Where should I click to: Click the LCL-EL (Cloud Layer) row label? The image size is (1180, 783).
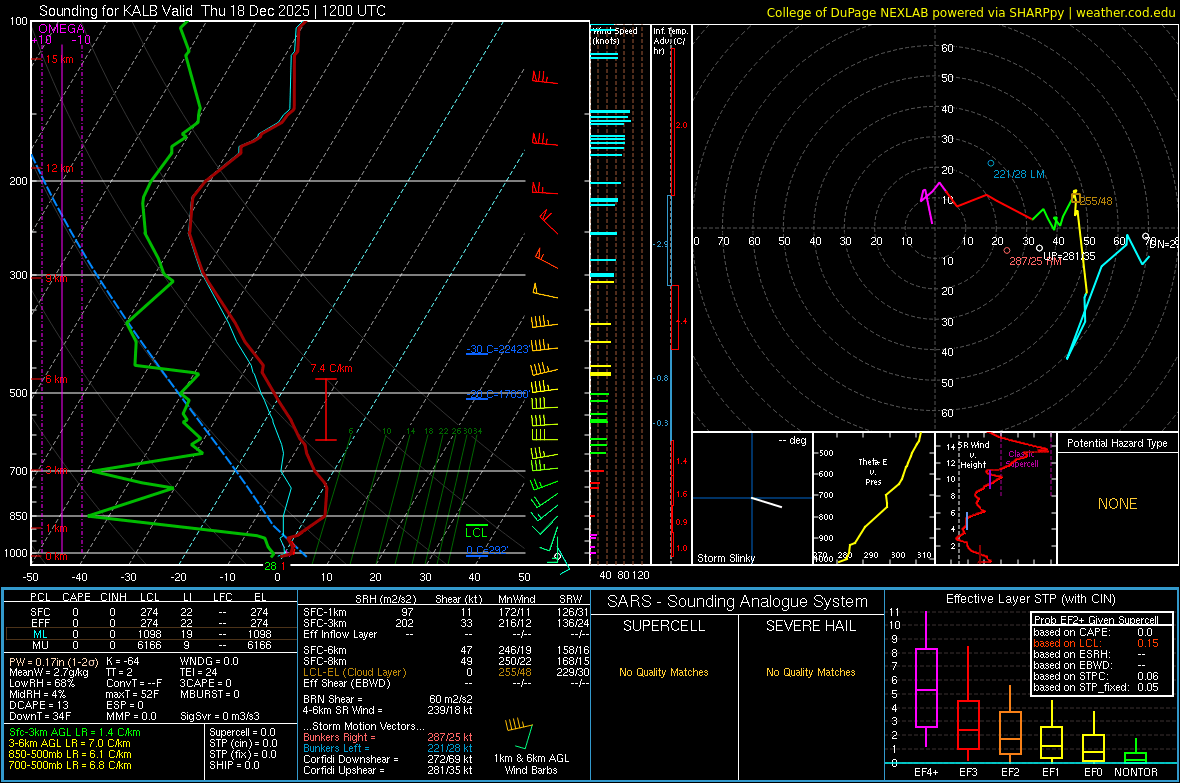354,672
